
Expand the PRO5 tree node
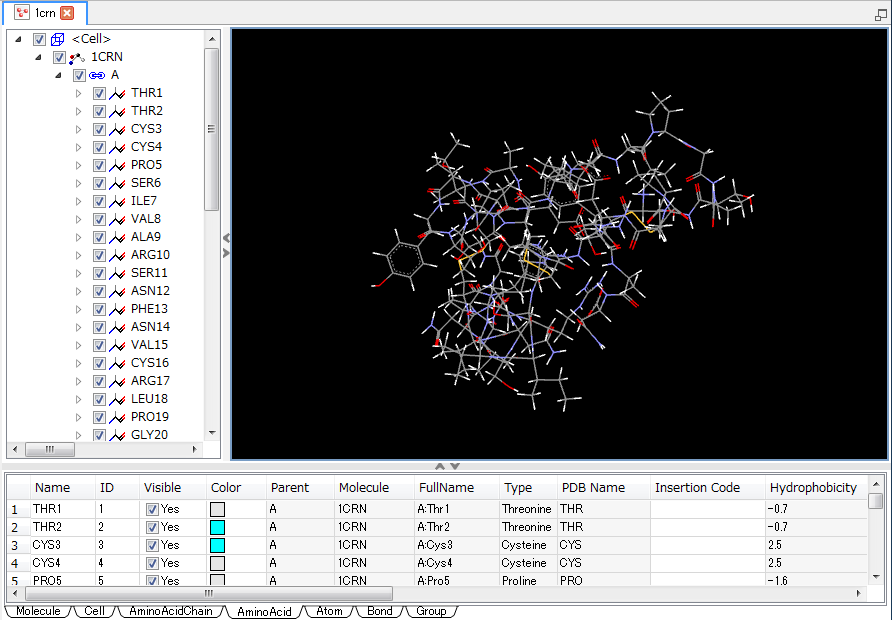coord(79,165)
